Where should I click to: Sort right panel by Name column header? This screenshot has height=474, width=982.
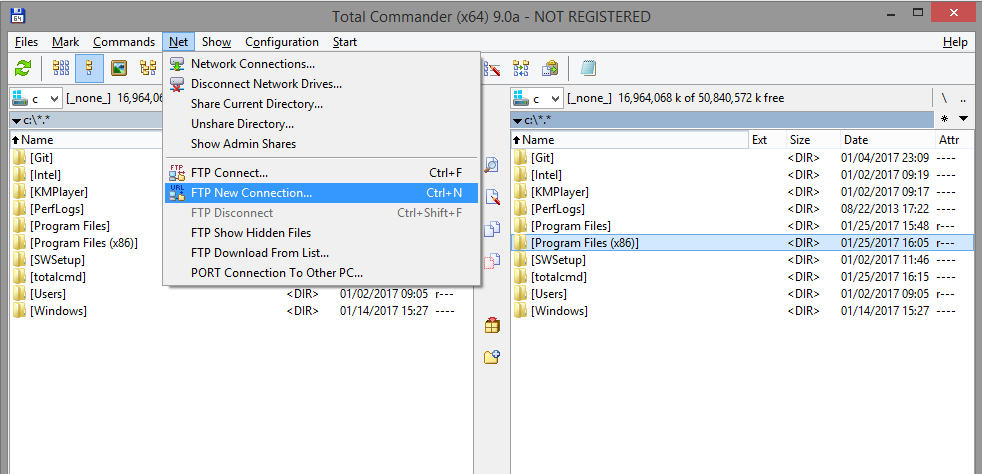(x=630, y=140)
